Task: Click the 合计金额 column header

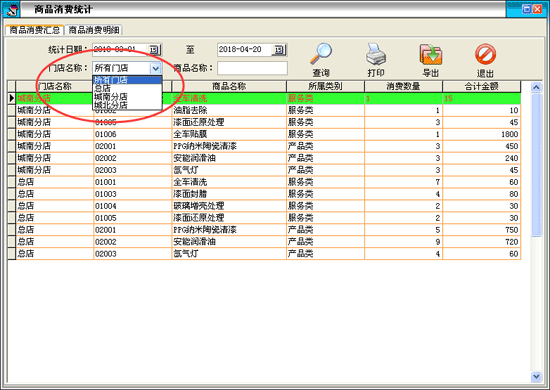Action: coord(481,86)
